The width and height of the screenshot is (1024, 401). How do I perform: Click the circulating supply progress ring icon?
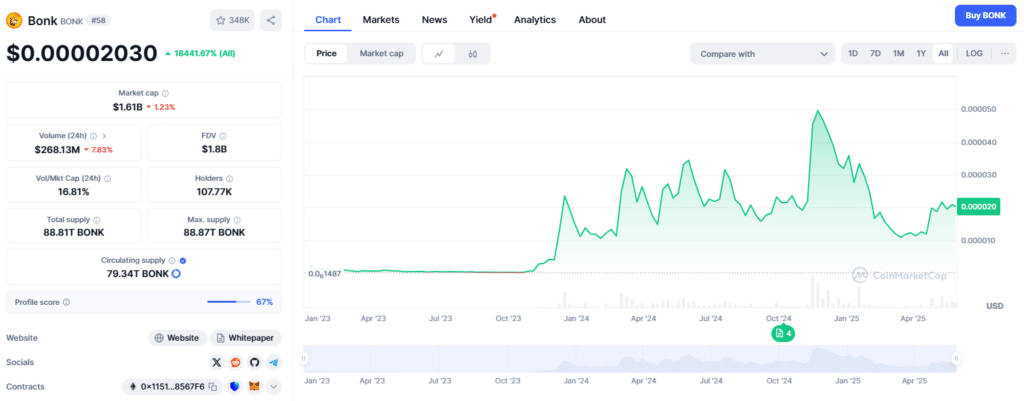176,274
